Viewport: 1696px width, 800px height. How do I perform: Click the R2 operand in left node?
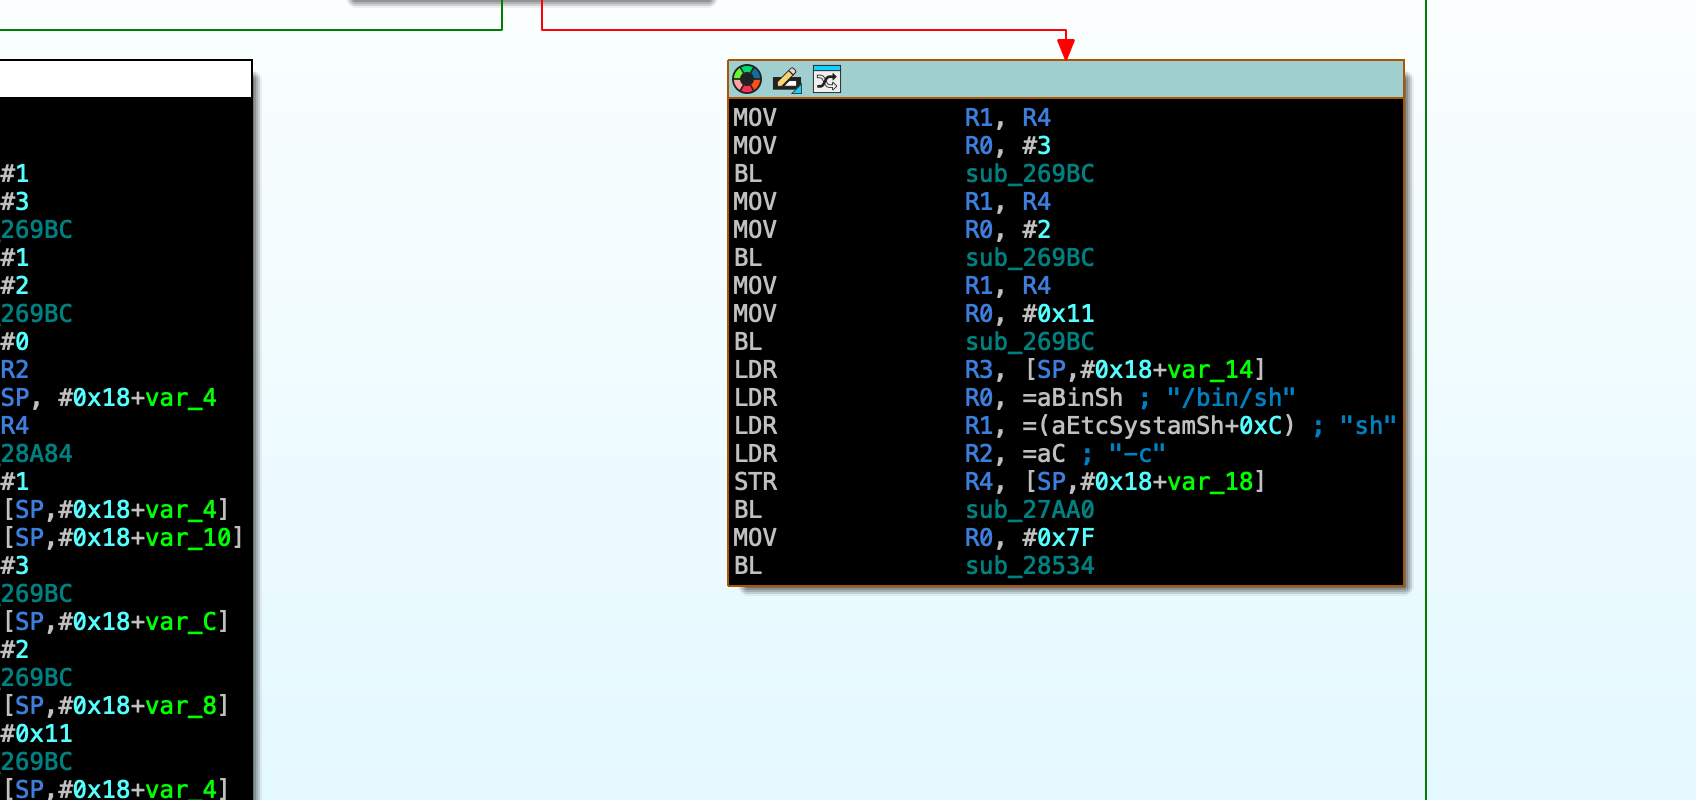(14, 370)
